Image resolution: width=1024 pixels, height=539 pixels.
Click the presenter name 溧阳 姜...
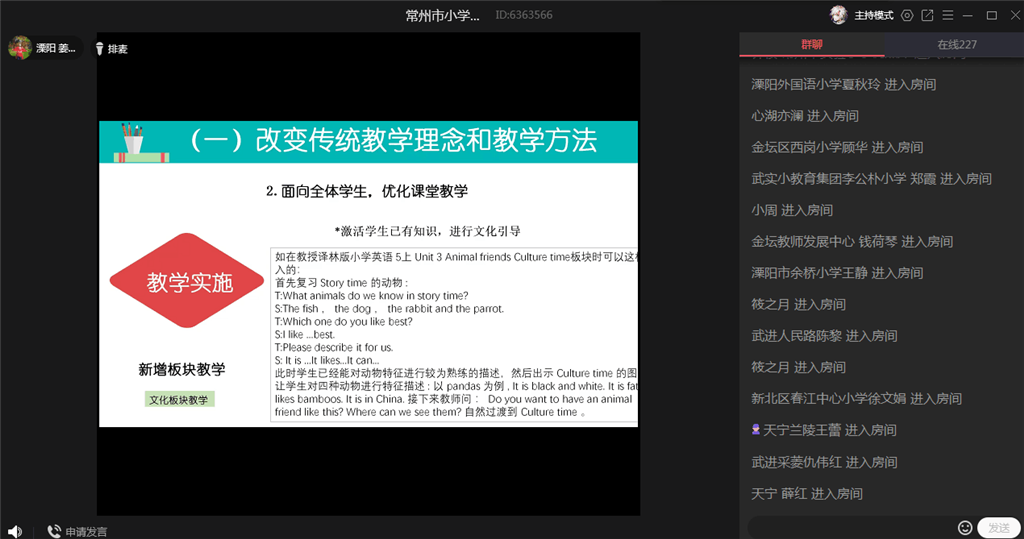(x=56, y=48)
